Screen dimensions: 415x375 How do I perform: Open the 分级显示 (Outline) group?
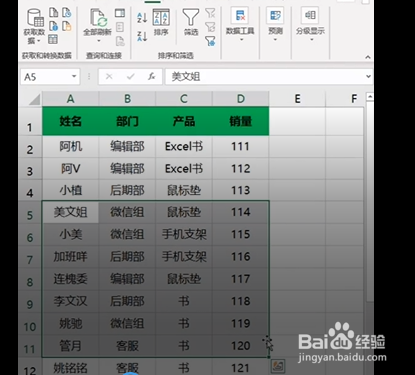[x=310, y=24]
